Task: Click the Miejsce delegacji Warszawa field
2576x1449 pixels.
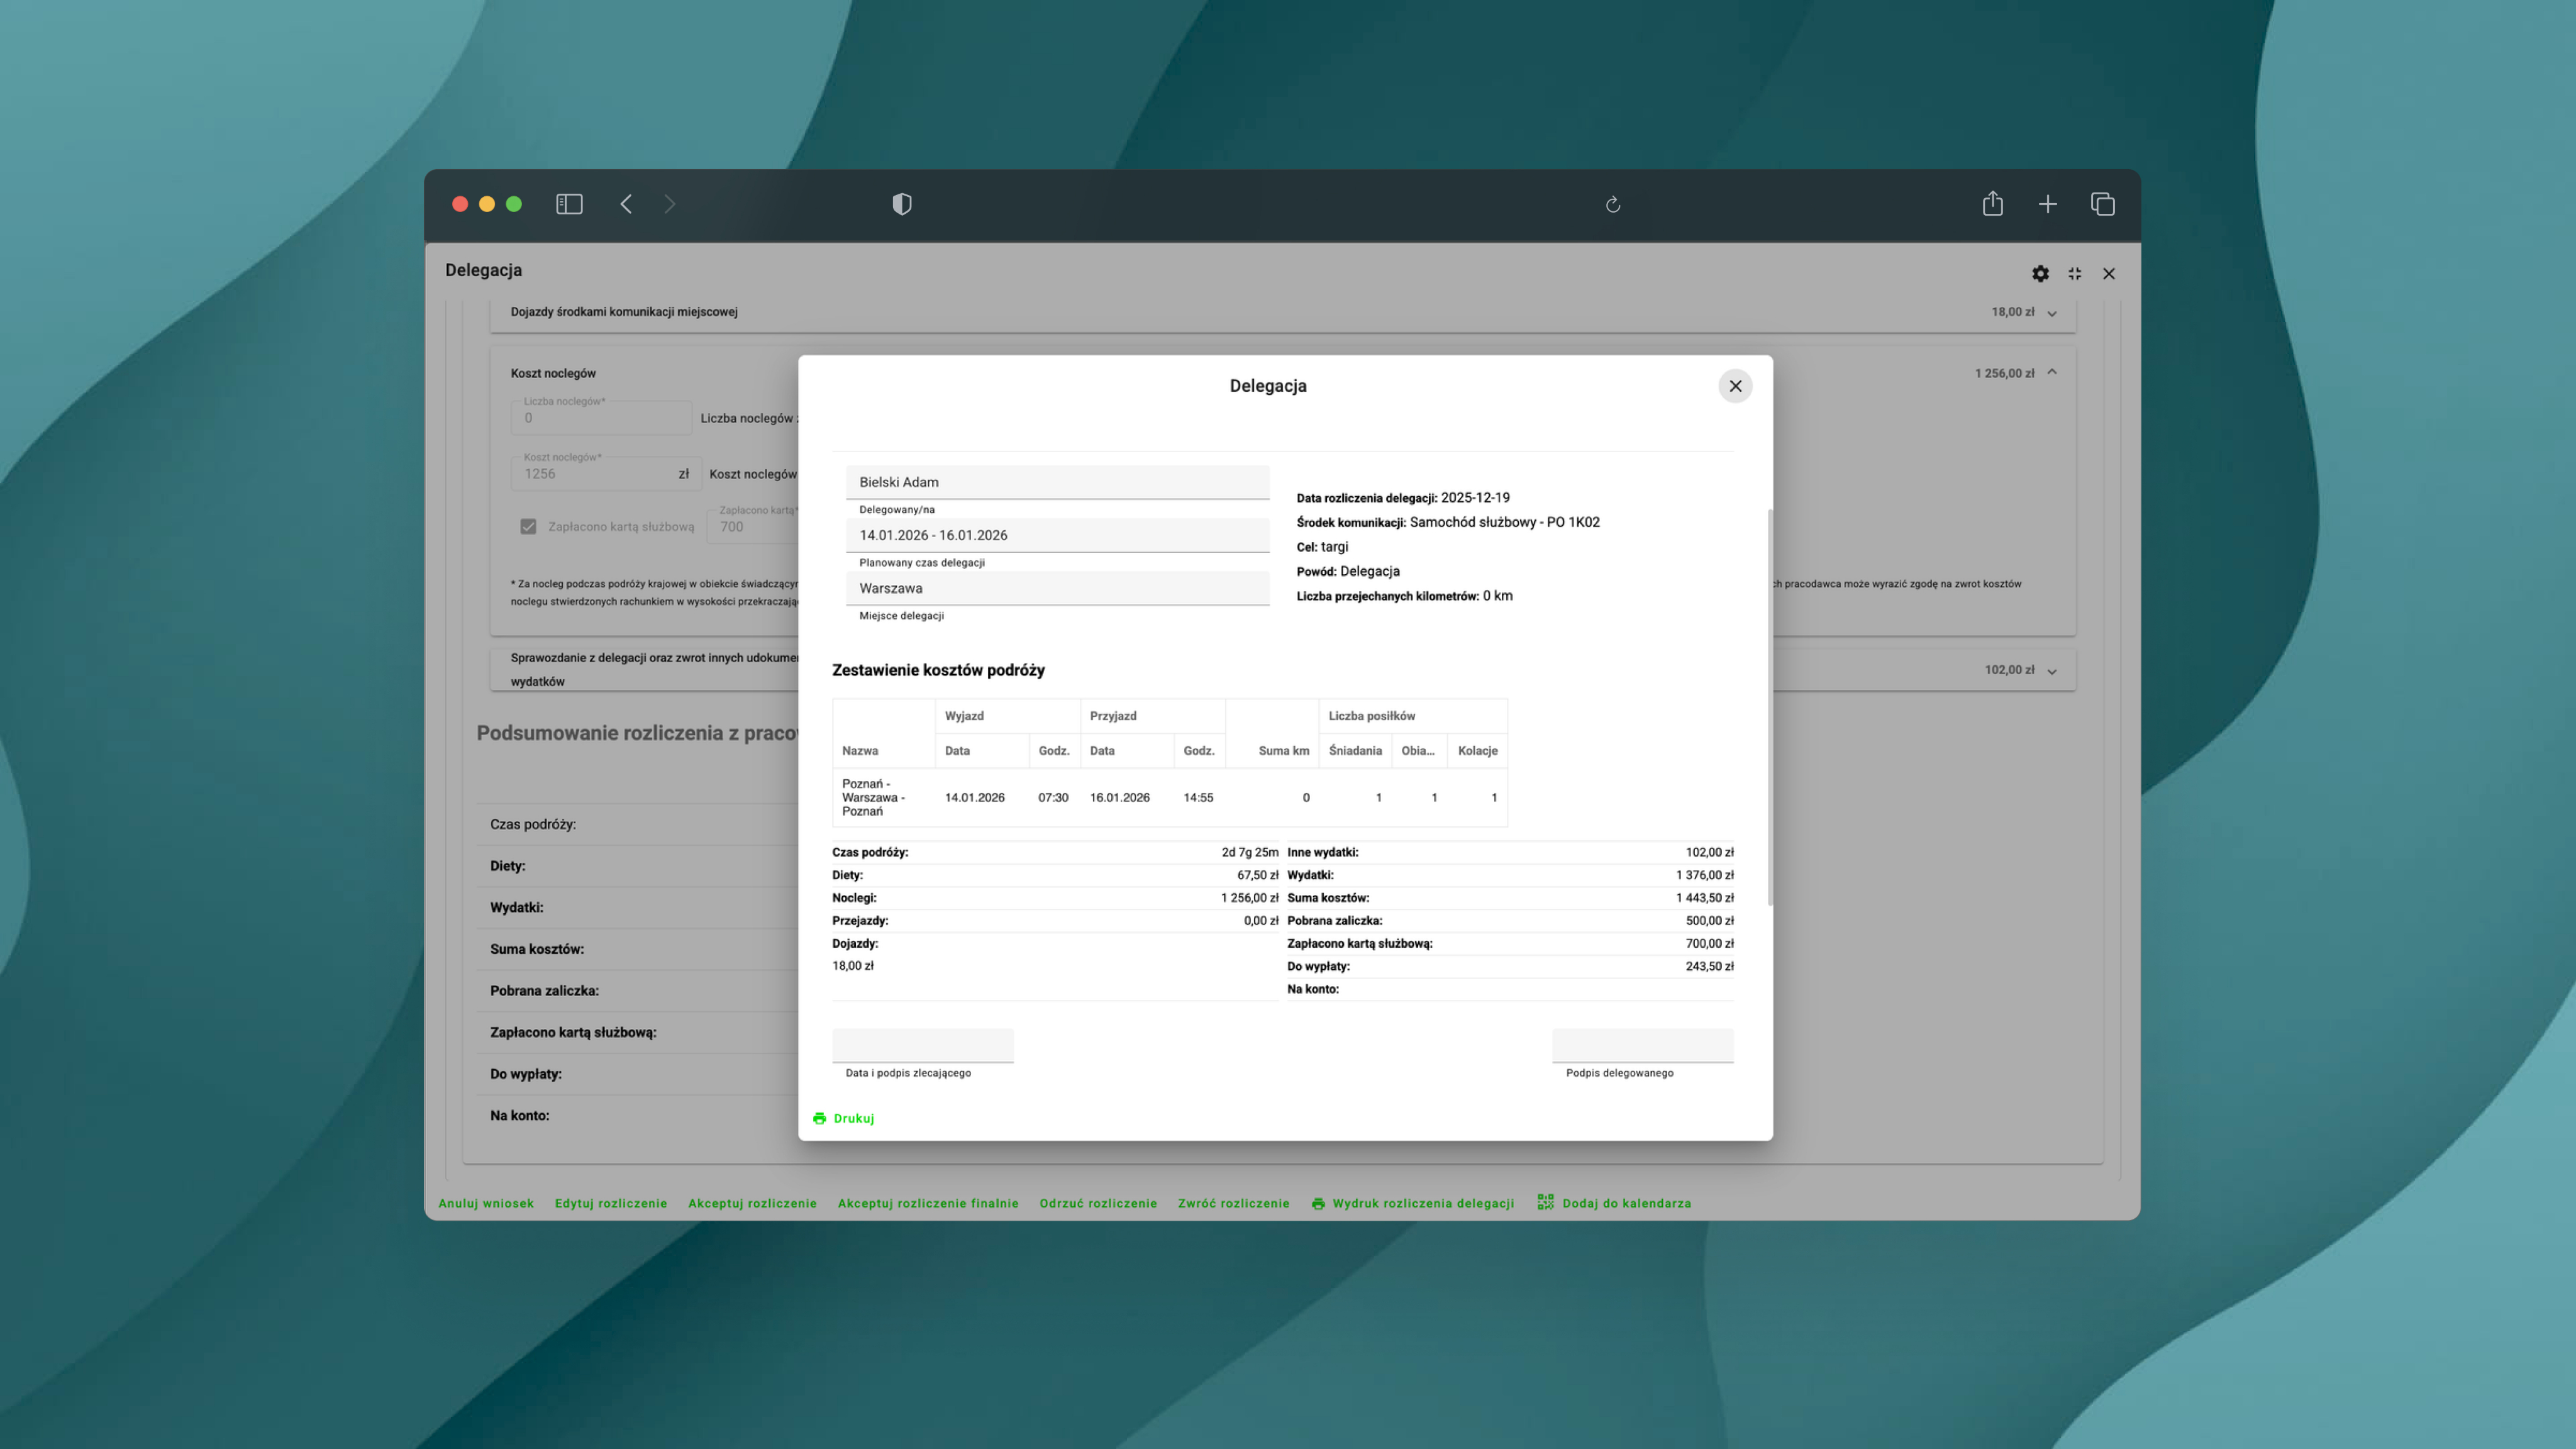Action: pyautogui.click(x=1056, y=588)
